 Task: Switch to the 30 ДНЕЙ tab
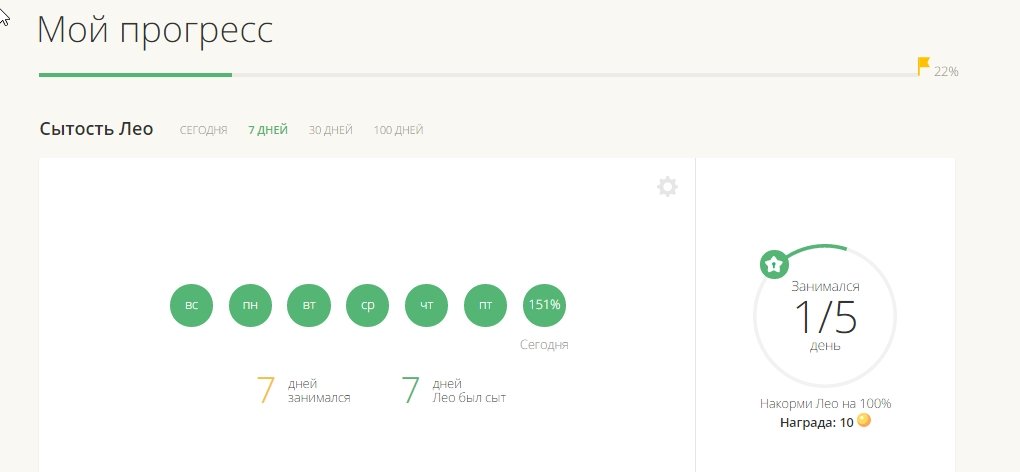[330, 130]
